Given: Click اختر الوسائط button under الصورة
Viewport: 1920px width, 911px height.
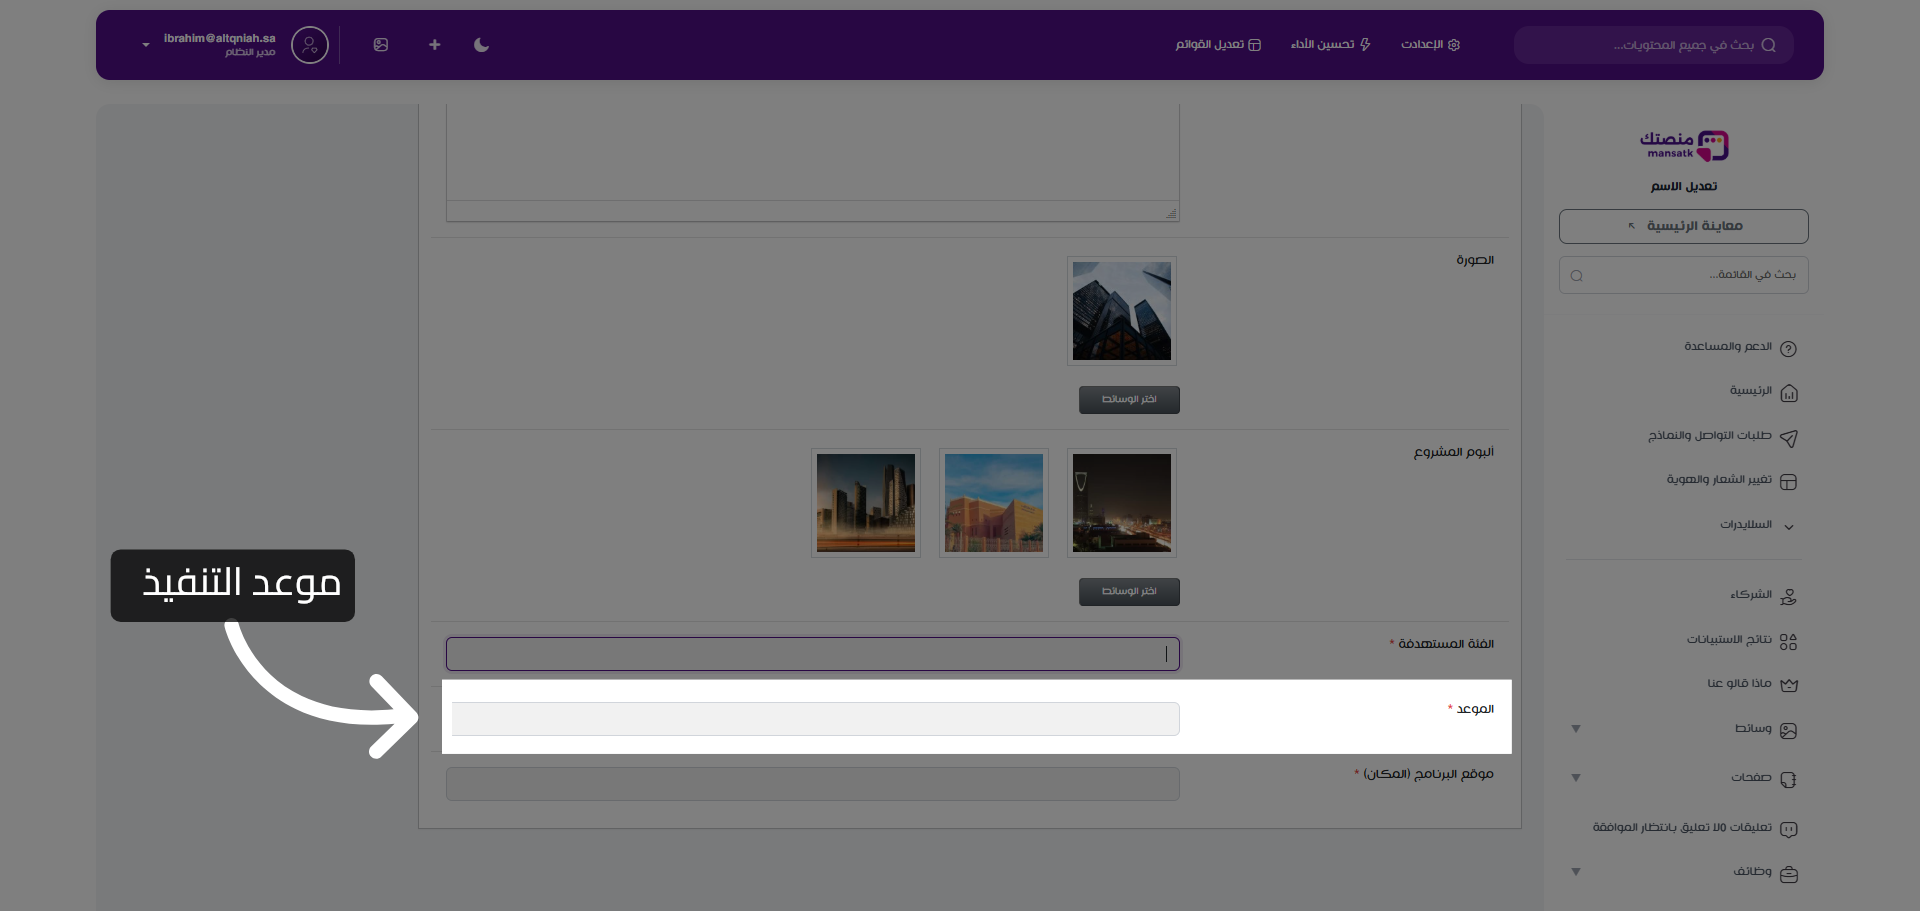Looking at the screenshot, I should click(x=1129, y=400).
